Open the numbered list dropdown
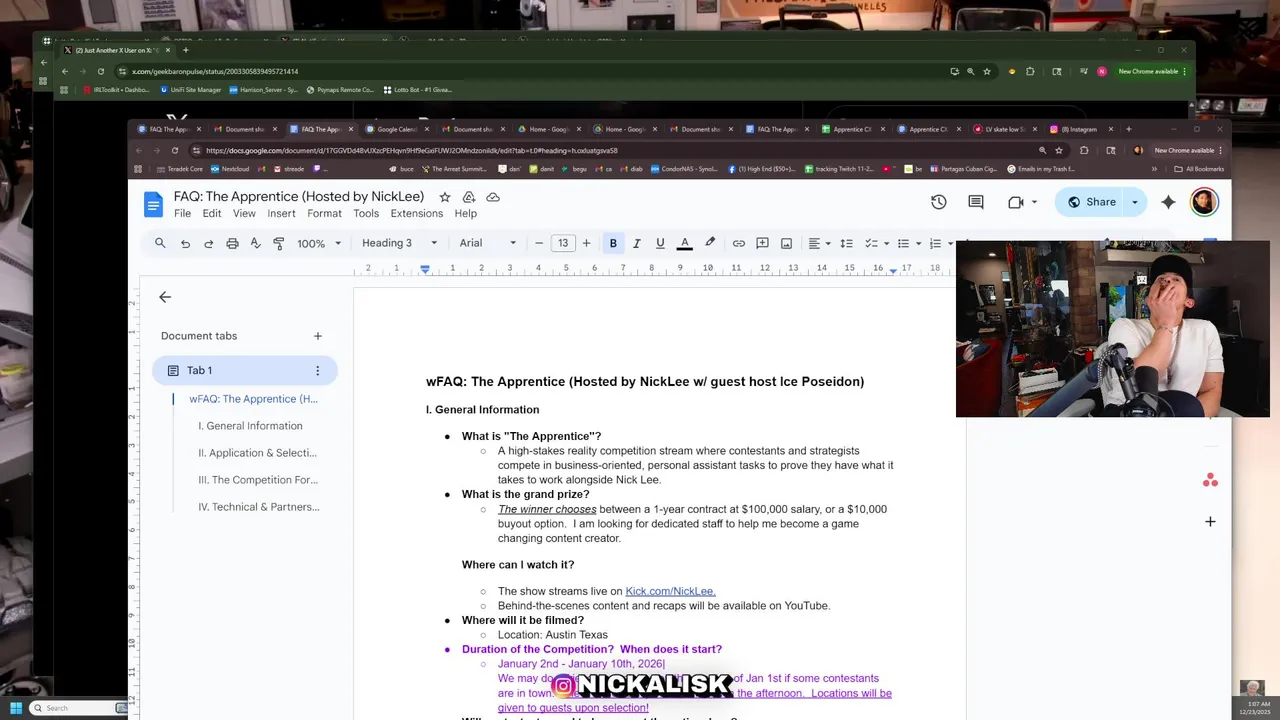Image resolution: width=1280 pixels, height=720 pixels. pos(940,243)
